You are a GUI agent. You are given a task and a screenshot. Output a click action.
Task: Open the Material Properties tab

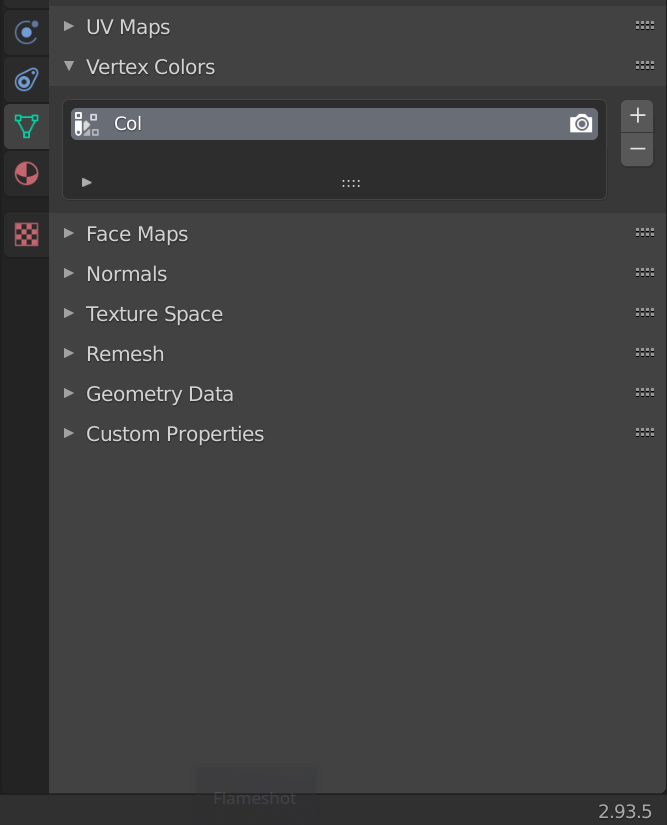click(x=27, y=173)
